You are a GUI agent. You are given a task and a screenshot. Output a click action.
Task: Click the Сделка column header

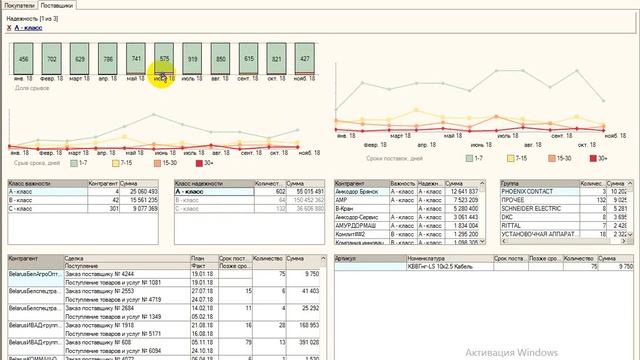[x=127, y=259]
